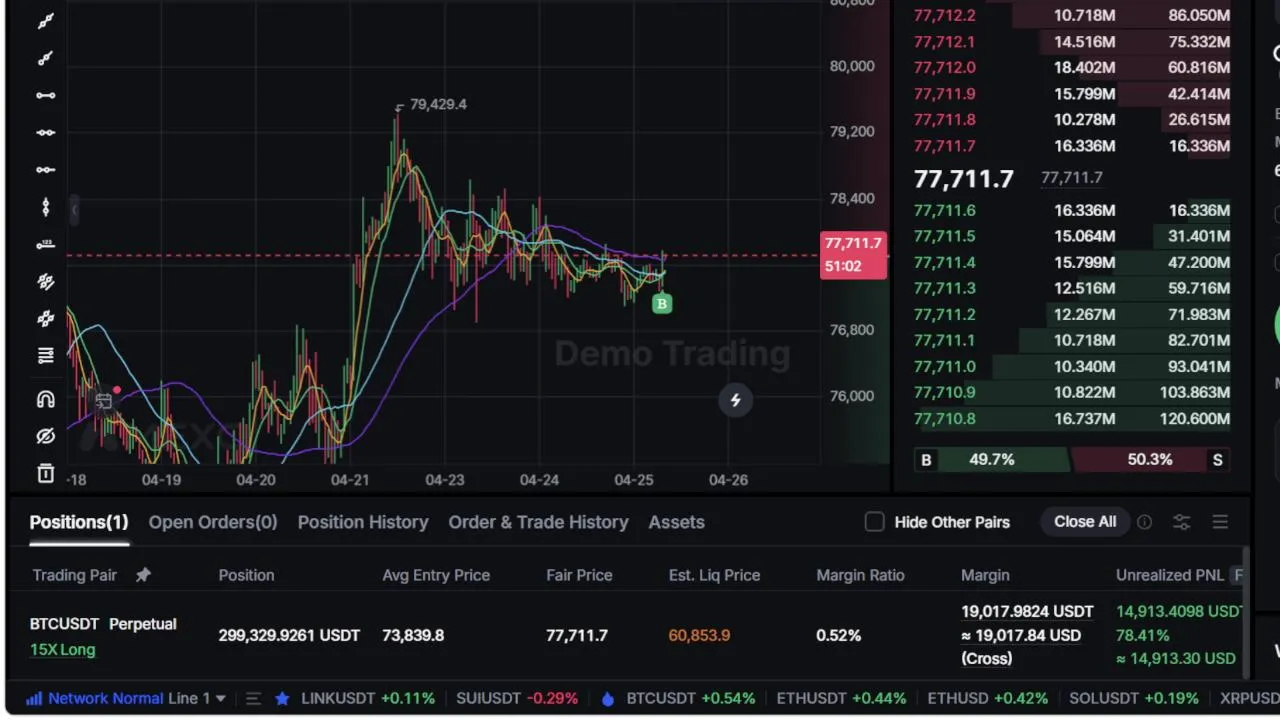Select the straight trend line drawing tool
This screenshot has width=1280, height=720.
(x=45, y=21)
